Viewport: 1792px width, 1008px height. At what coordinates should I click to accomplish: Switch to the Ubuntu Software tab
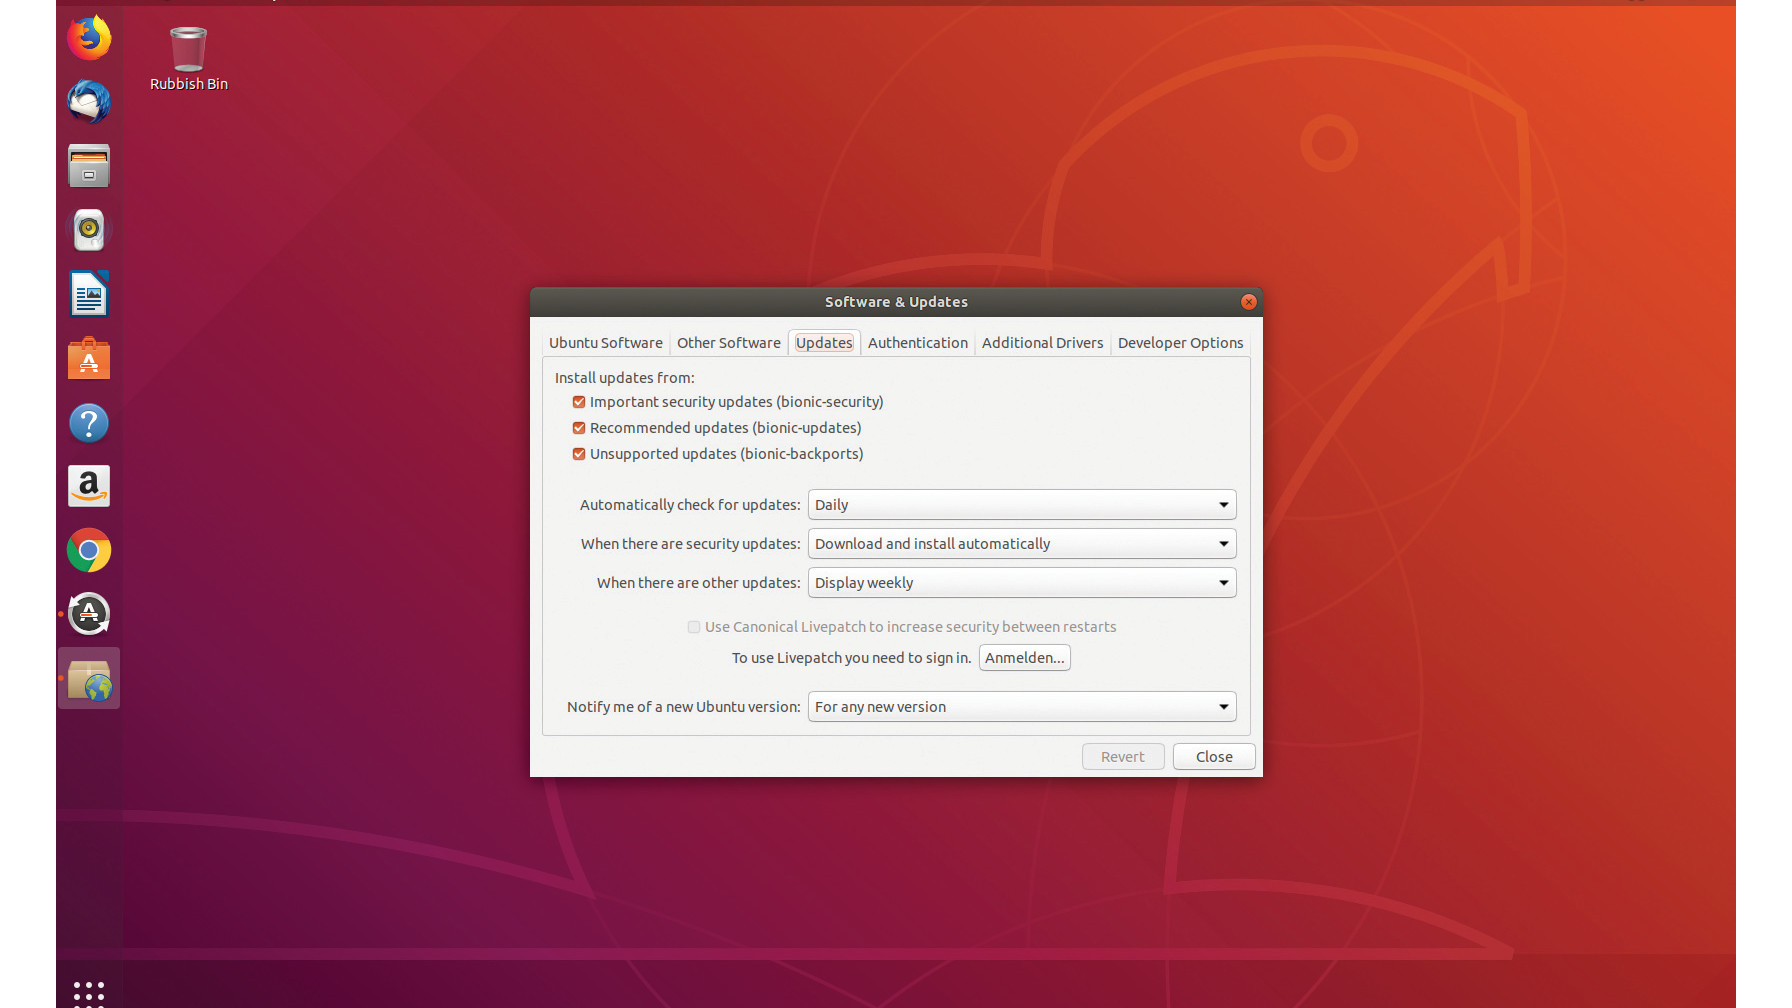click(606, 343)
